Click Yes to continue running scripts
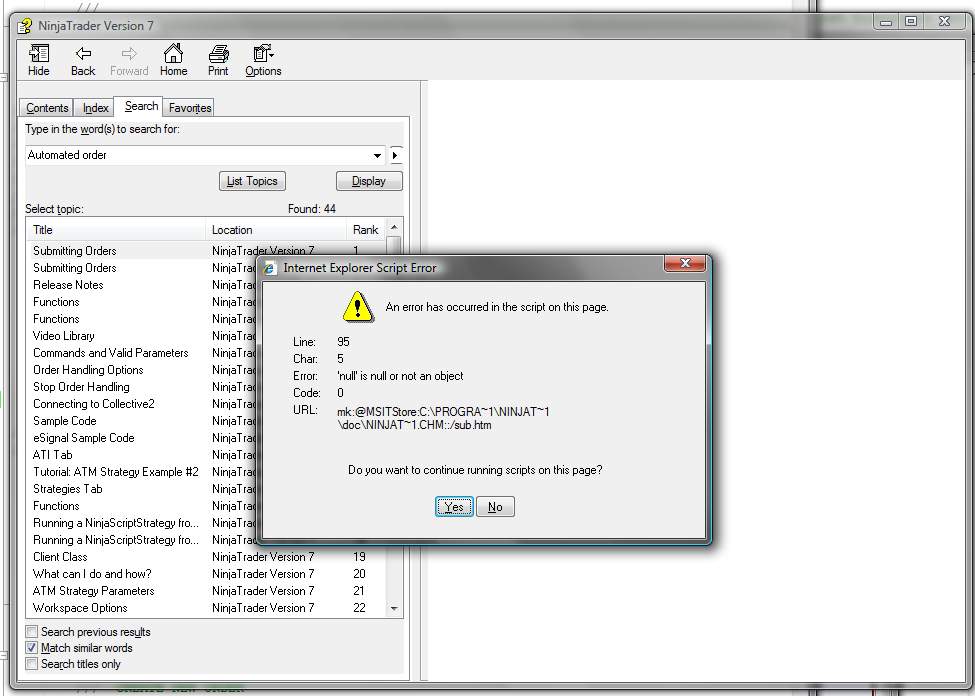This screenshot has width=975, height=696. (454, 507)
